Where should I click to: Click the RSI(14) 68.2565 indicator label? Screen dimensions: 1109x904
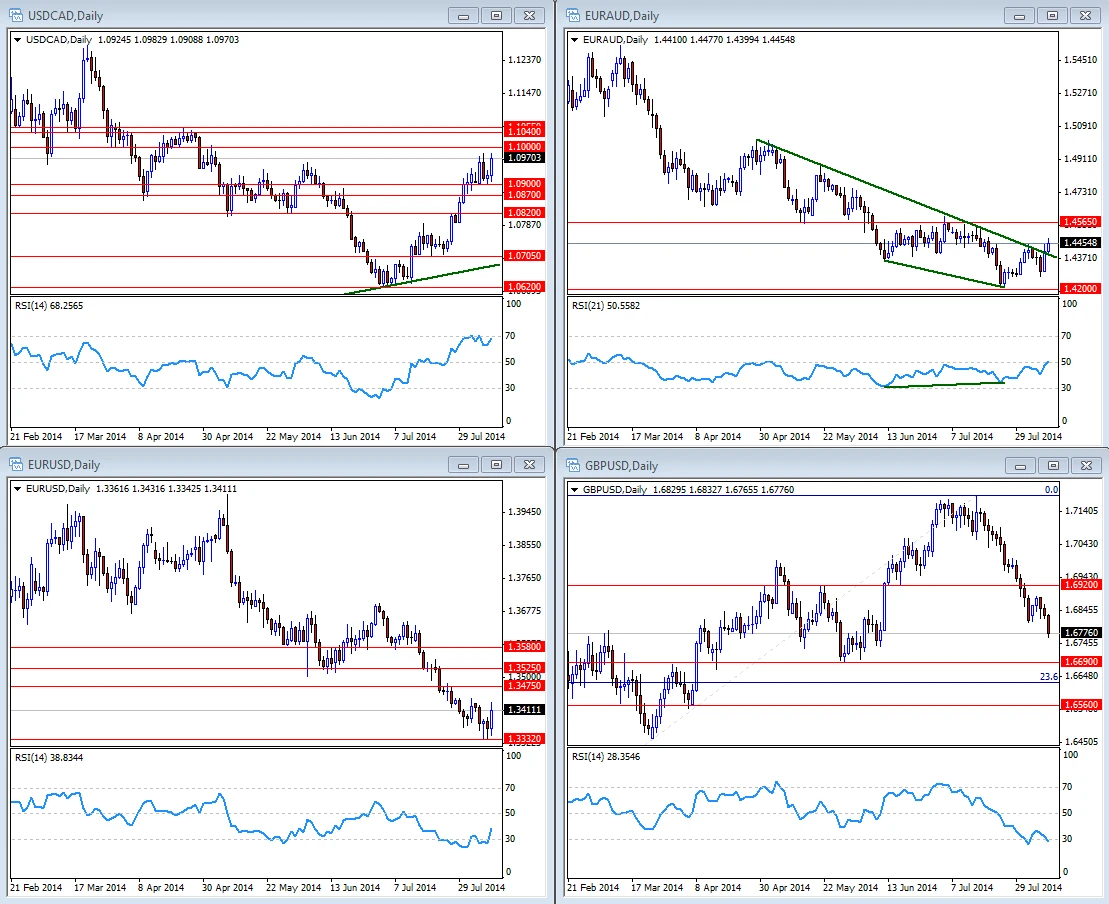coord(49,306)
